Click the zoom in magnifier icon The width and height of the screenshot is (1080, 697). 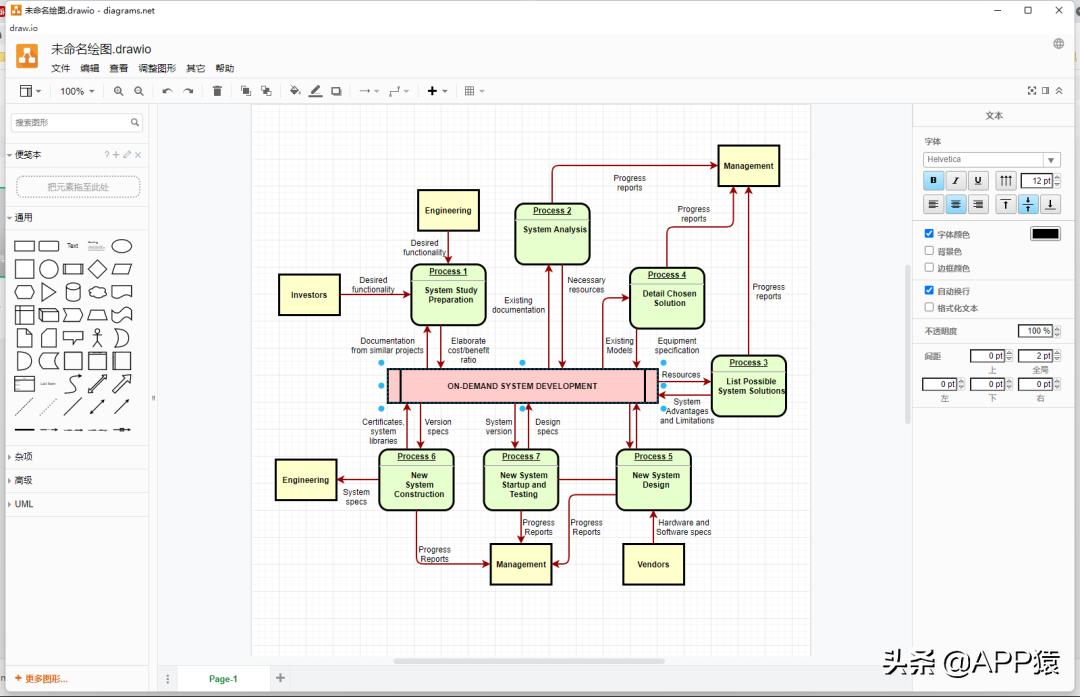click(x=119, y=91)
